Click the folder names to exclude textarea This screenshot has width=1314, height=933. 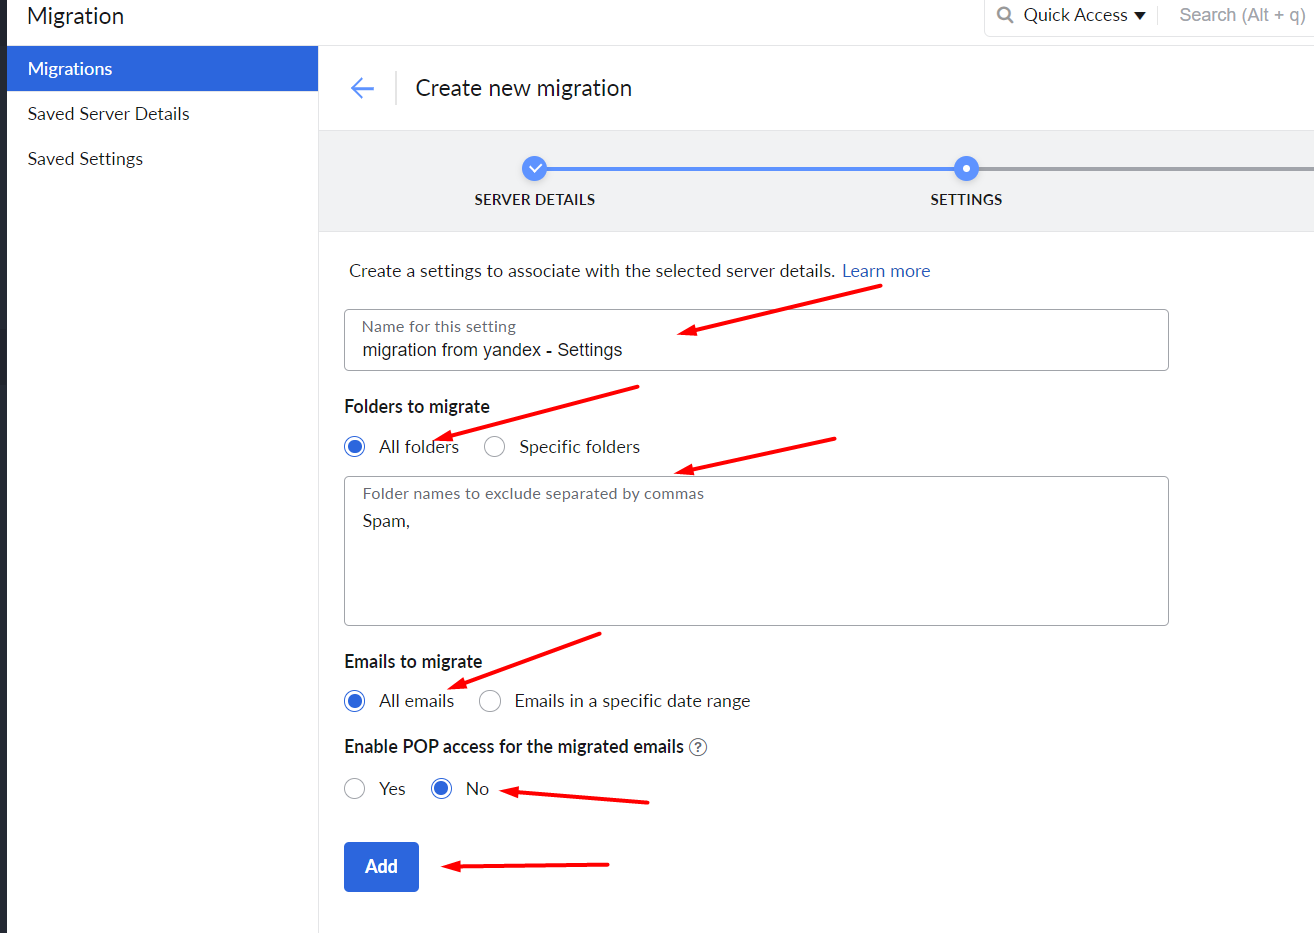(x=756, y=551)
